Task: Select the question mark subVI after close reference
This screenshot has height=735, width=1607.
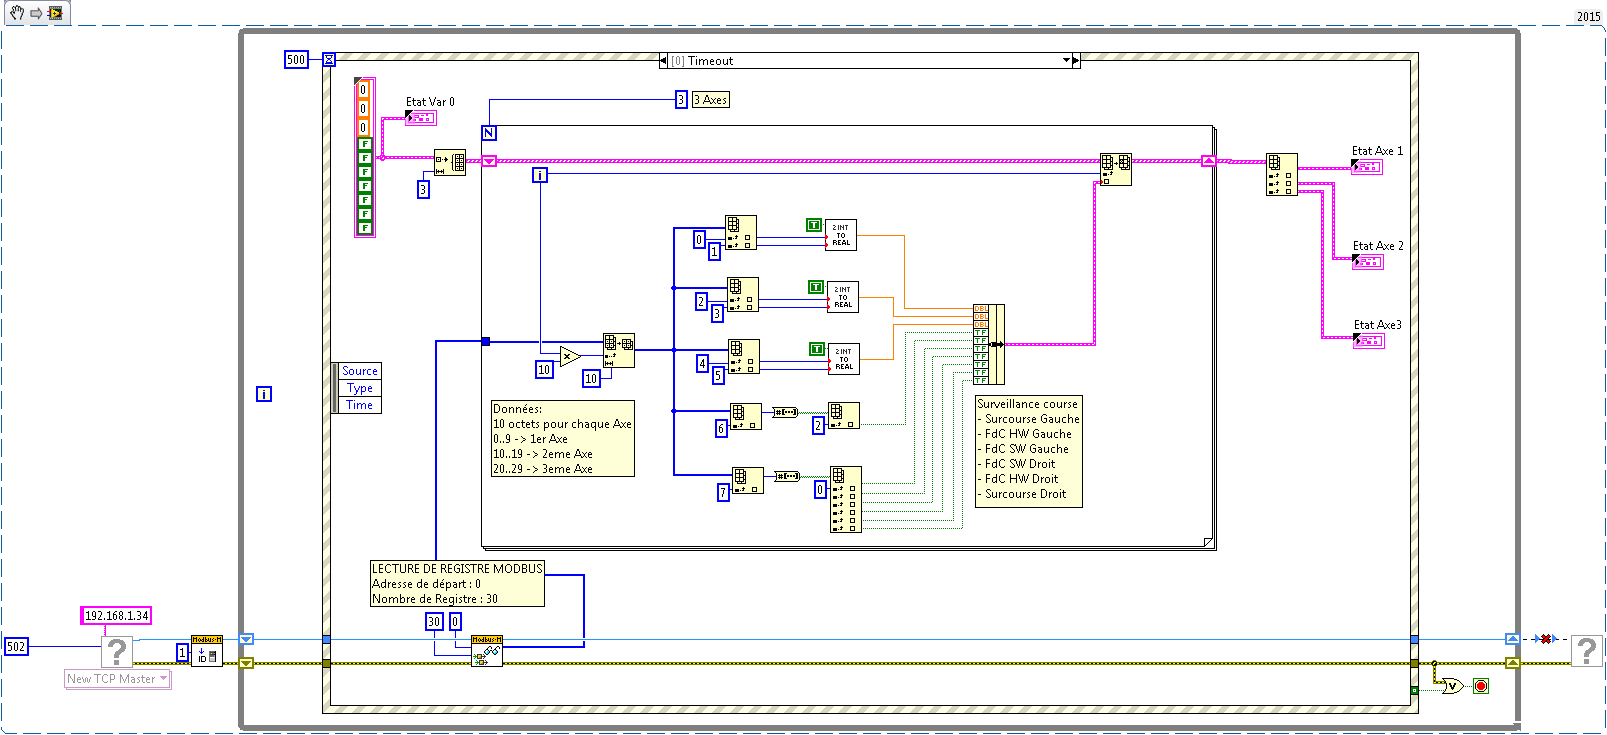Action: click(1586, 651)
